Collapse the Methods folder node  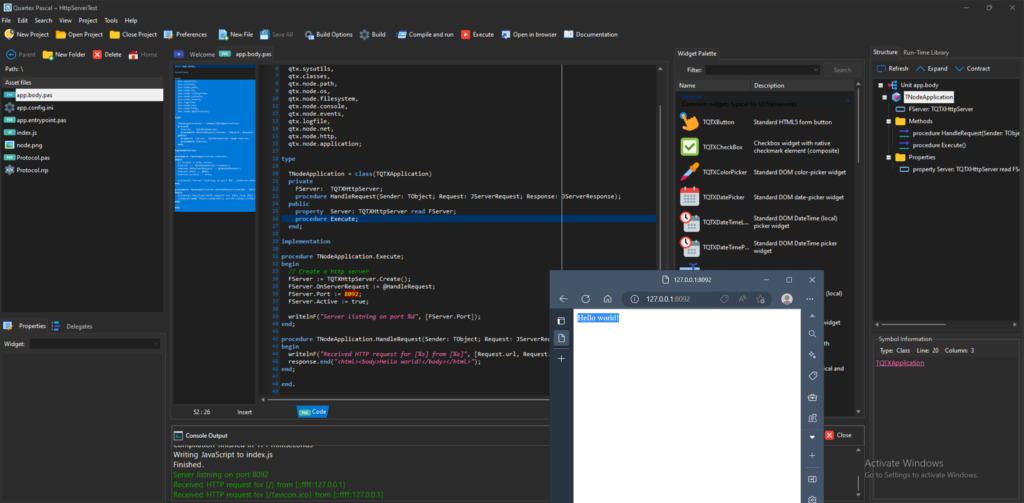pyautogui.click(x=889, y=122)
